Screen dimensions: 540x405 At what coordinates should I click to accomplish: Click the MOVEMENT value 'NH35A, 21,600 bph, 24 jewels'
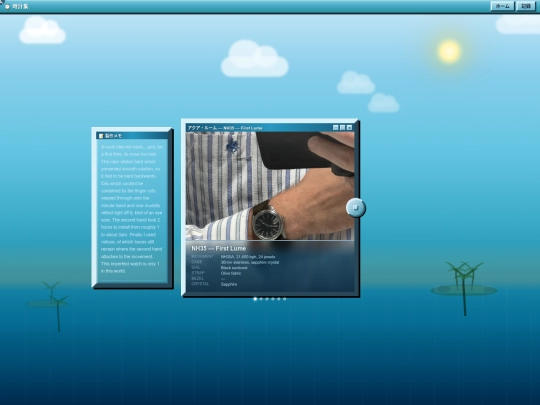pos(248,257)
